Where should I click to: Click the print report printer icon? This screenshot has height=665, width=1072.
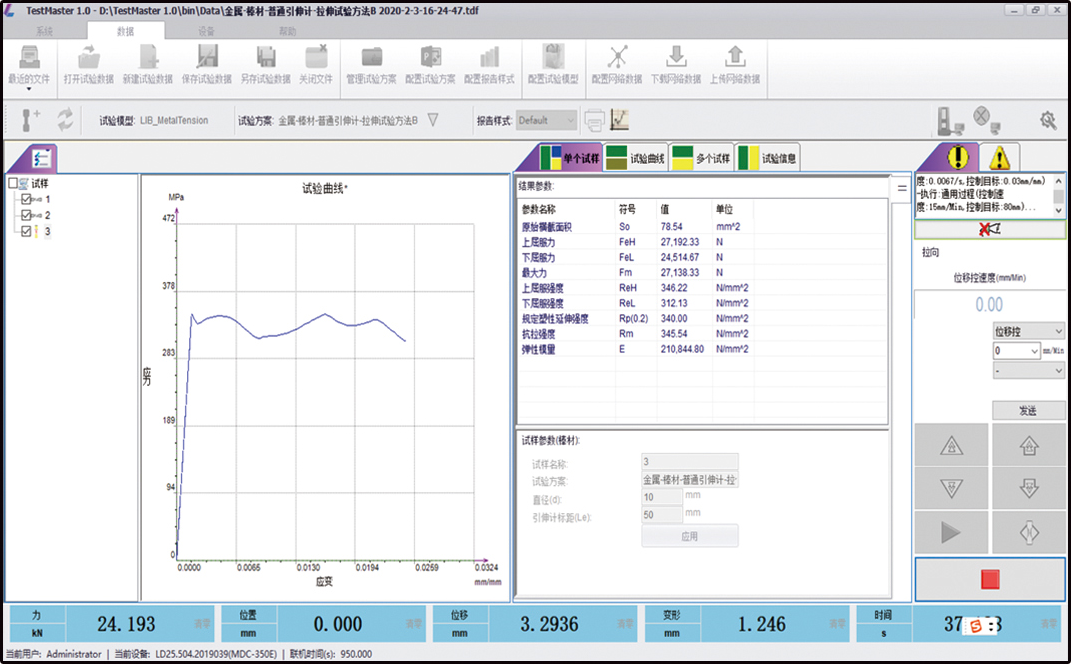point(594,120)
